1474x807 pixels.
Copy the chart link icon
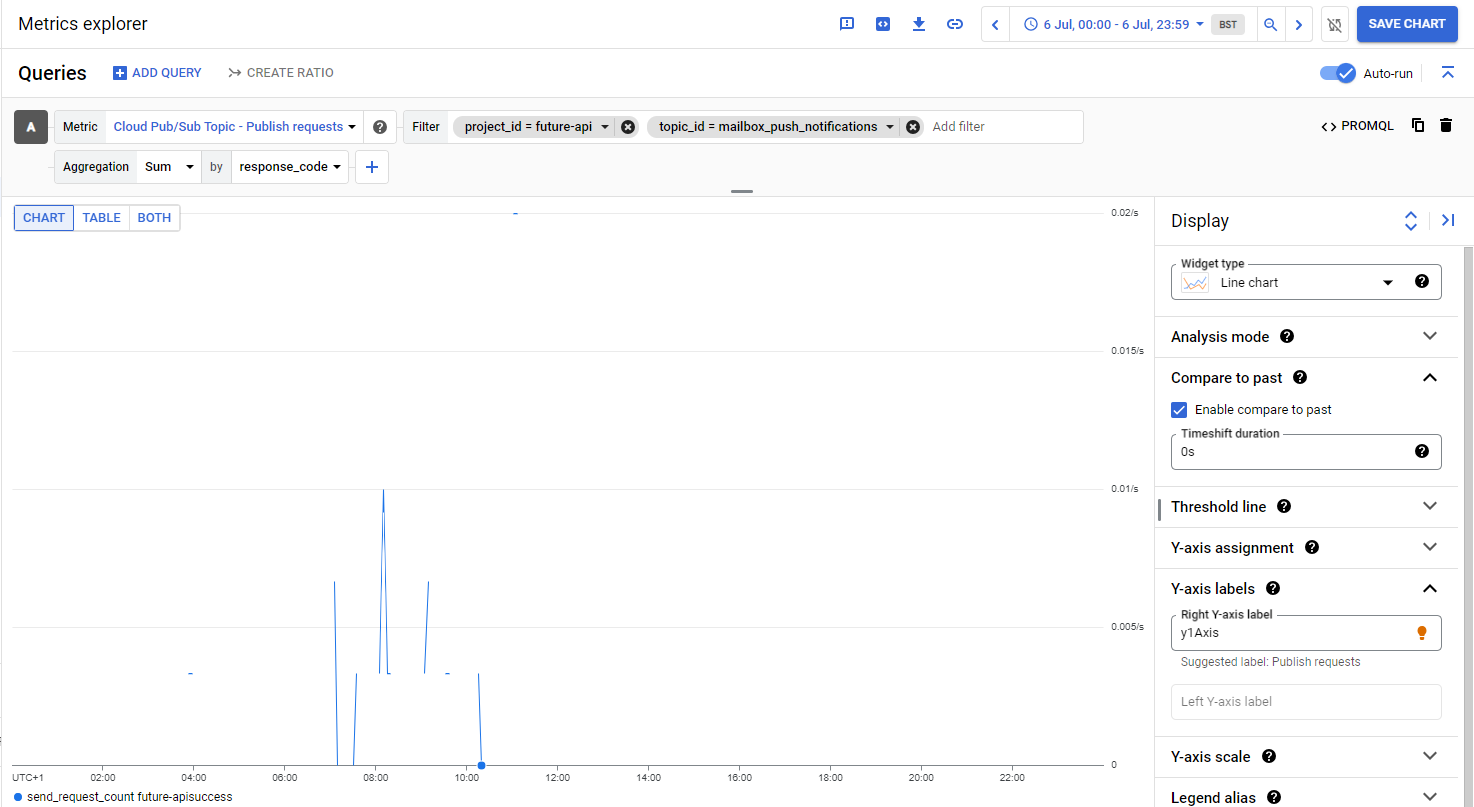tap(955, 24)
